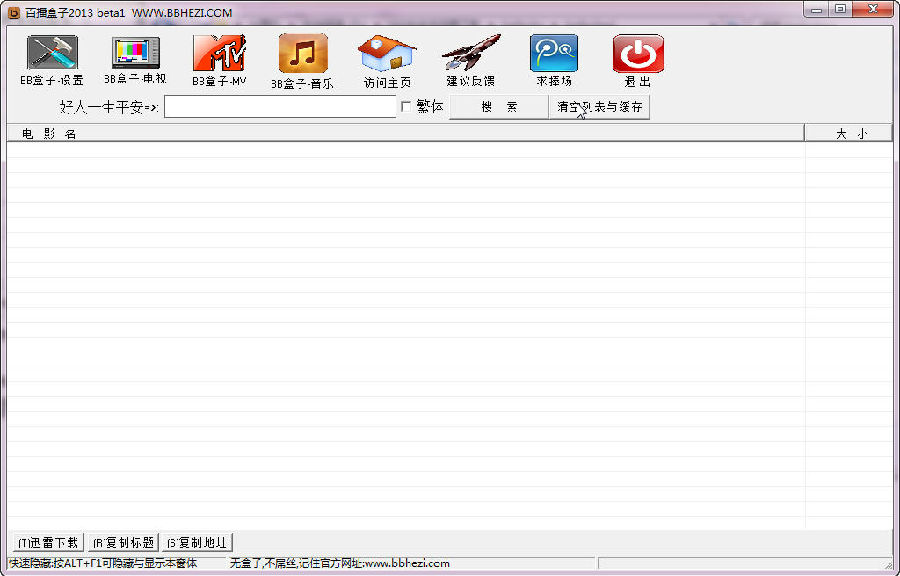
Task: Open the BB盒子 music (音乐) icon
Action: coord(303,53)
